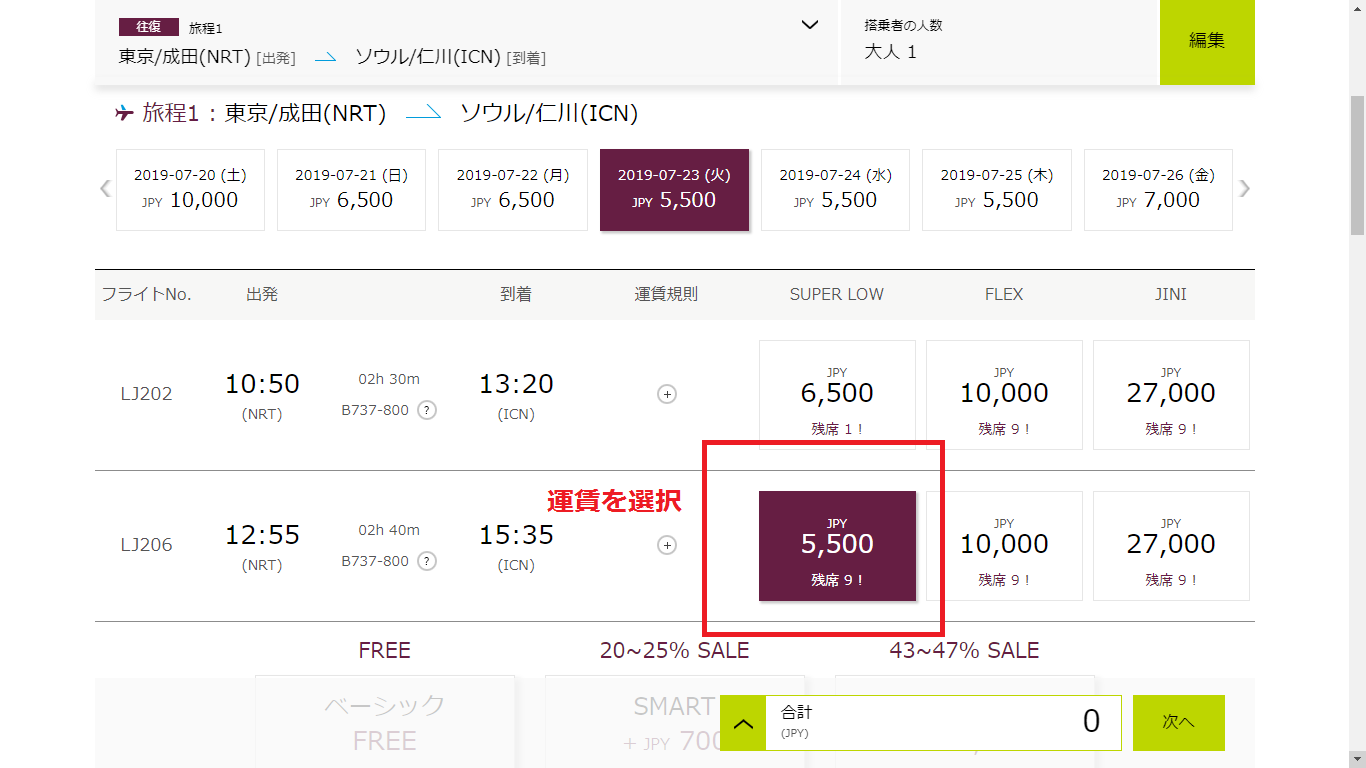This screenshot has width=1366, height=768.
Task: Select the 2019-07-24 (水) date tab
Action: pyautogui.click(x=835, y=190)
